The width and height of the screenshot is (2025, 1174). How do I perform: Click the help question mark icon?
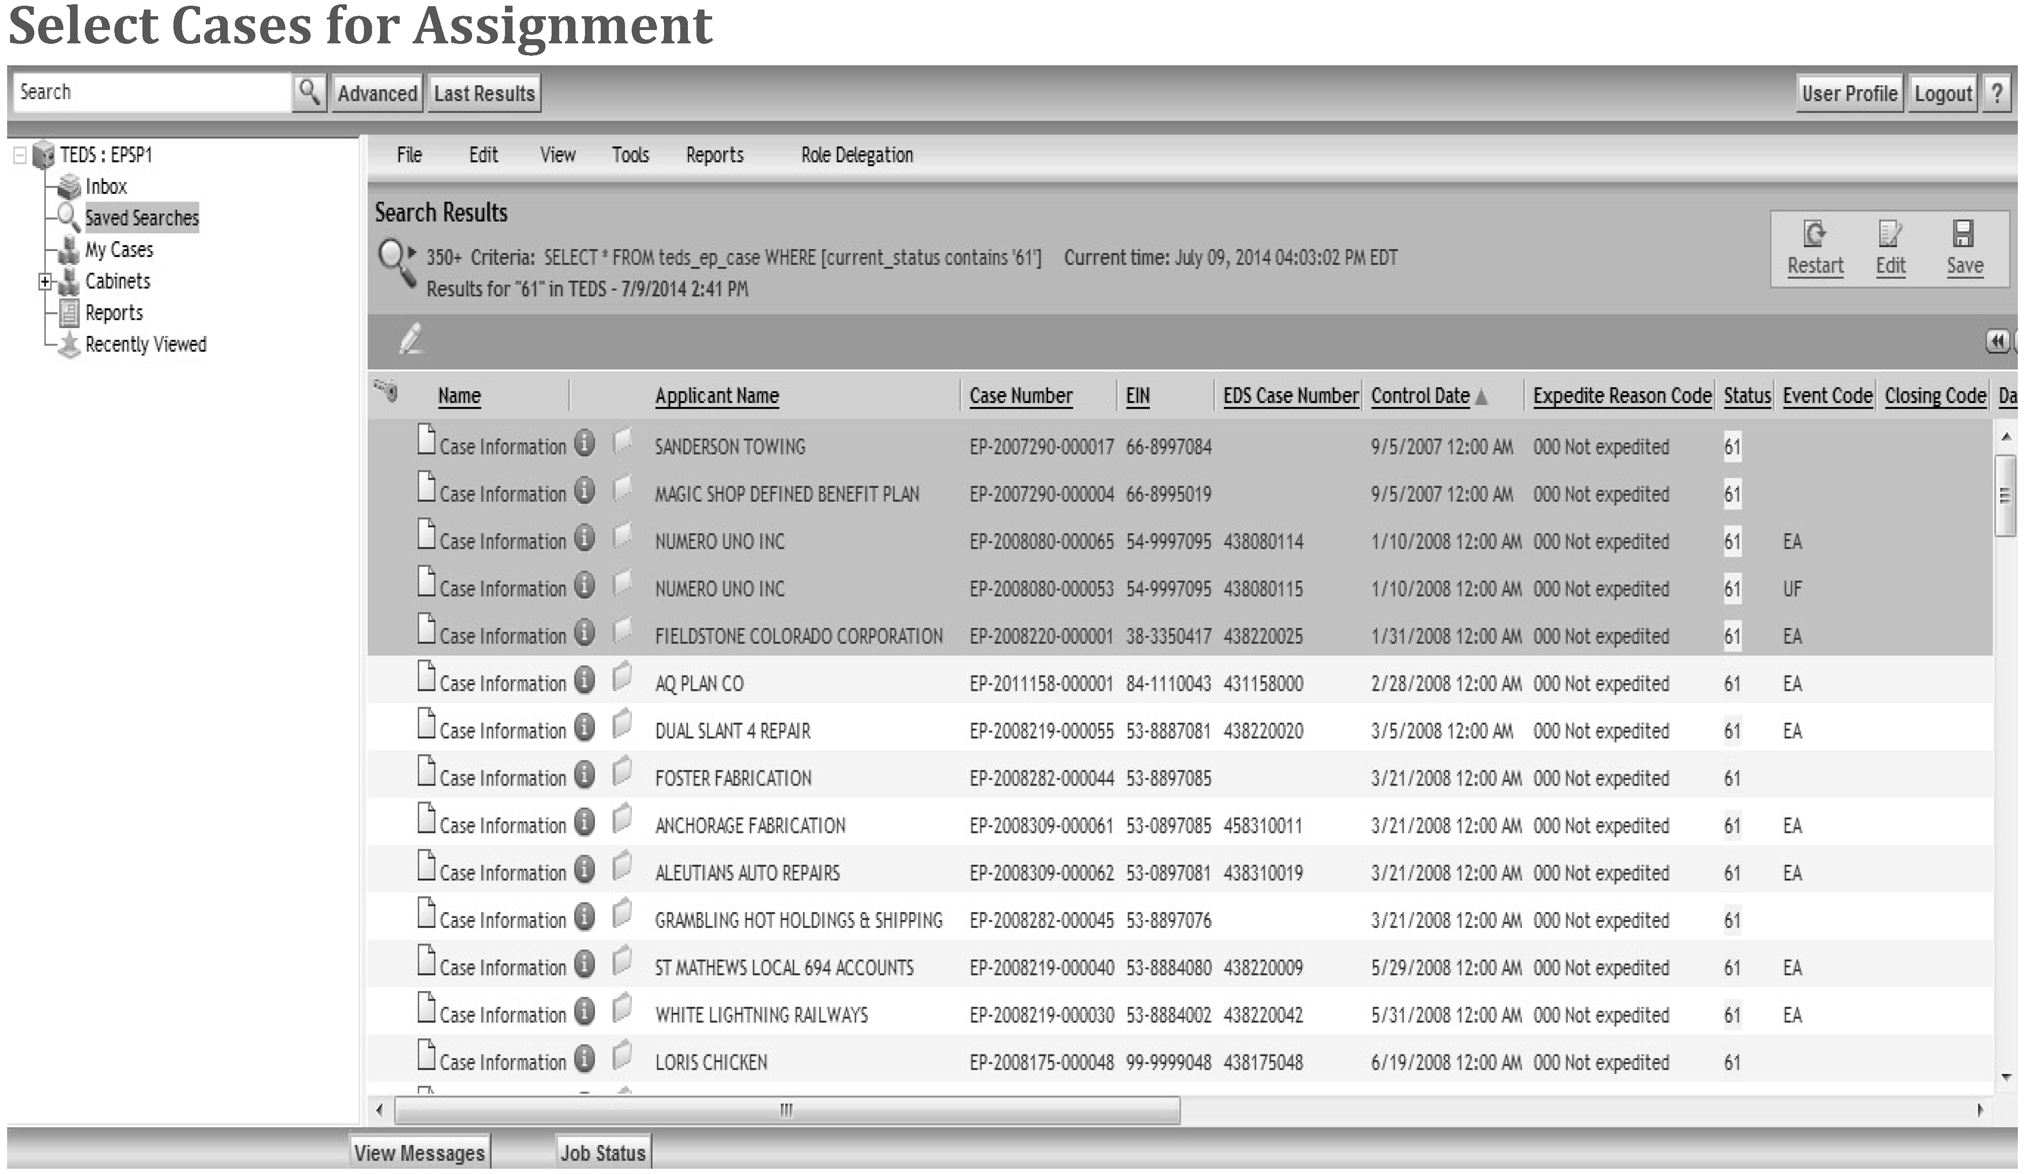point(1997,93)
